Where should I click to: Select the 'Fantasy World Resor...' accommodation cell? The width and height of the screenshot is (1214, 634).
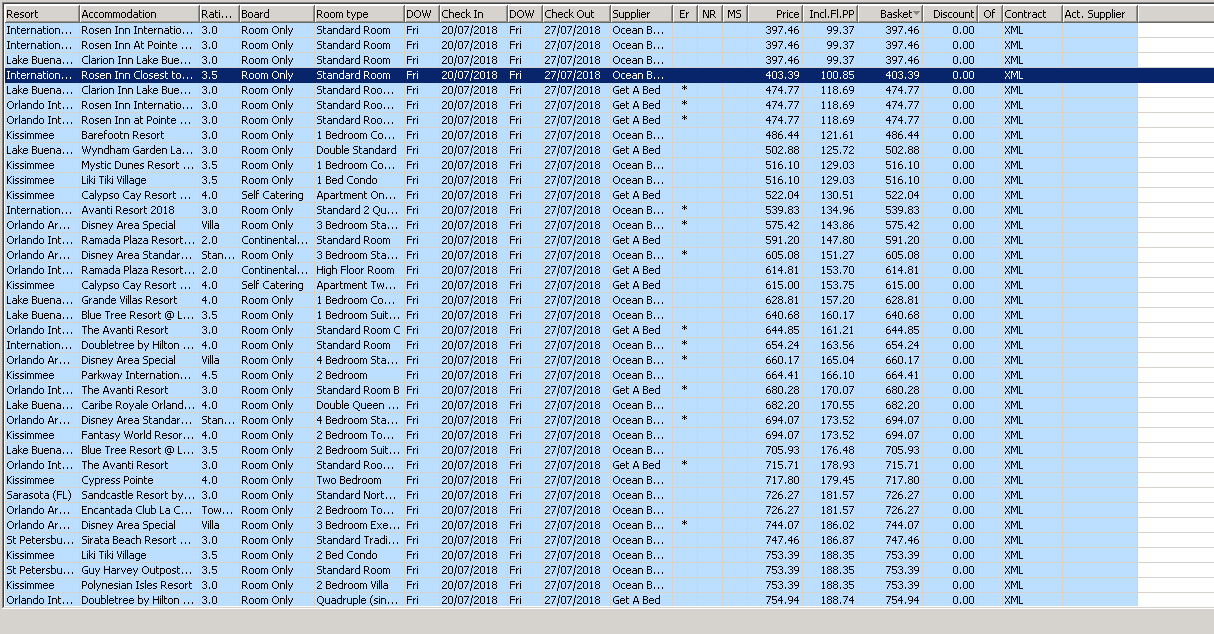click(139, 435)
